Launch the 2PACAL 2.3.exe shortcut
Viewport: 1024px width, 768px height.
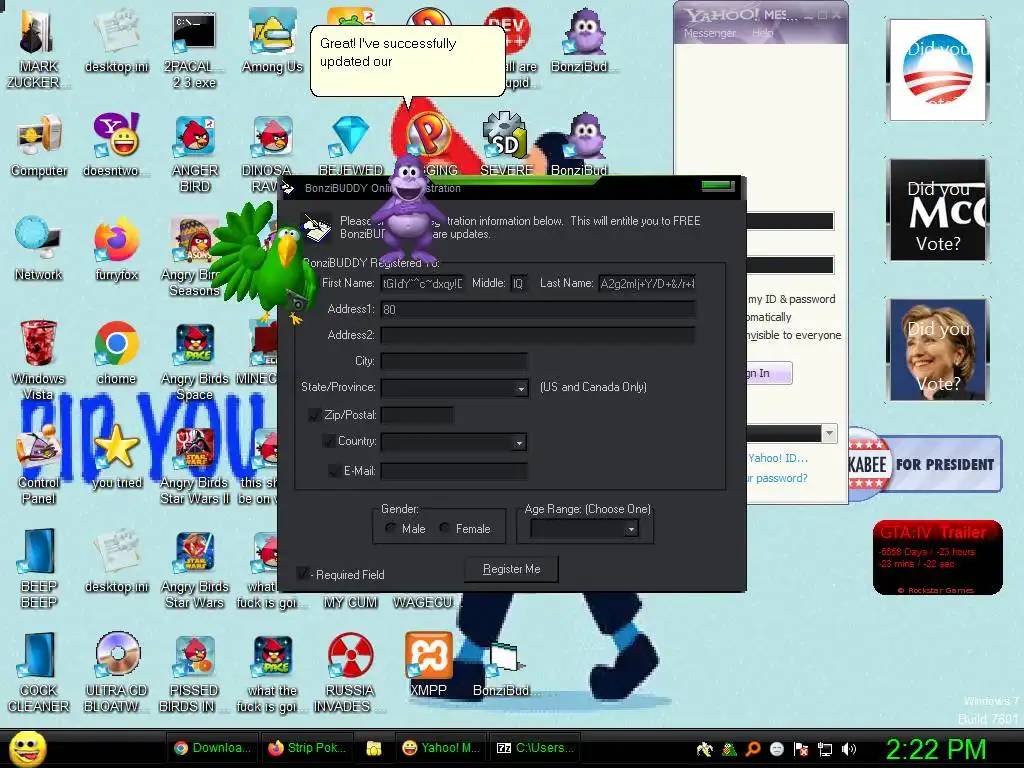(194, 48)
